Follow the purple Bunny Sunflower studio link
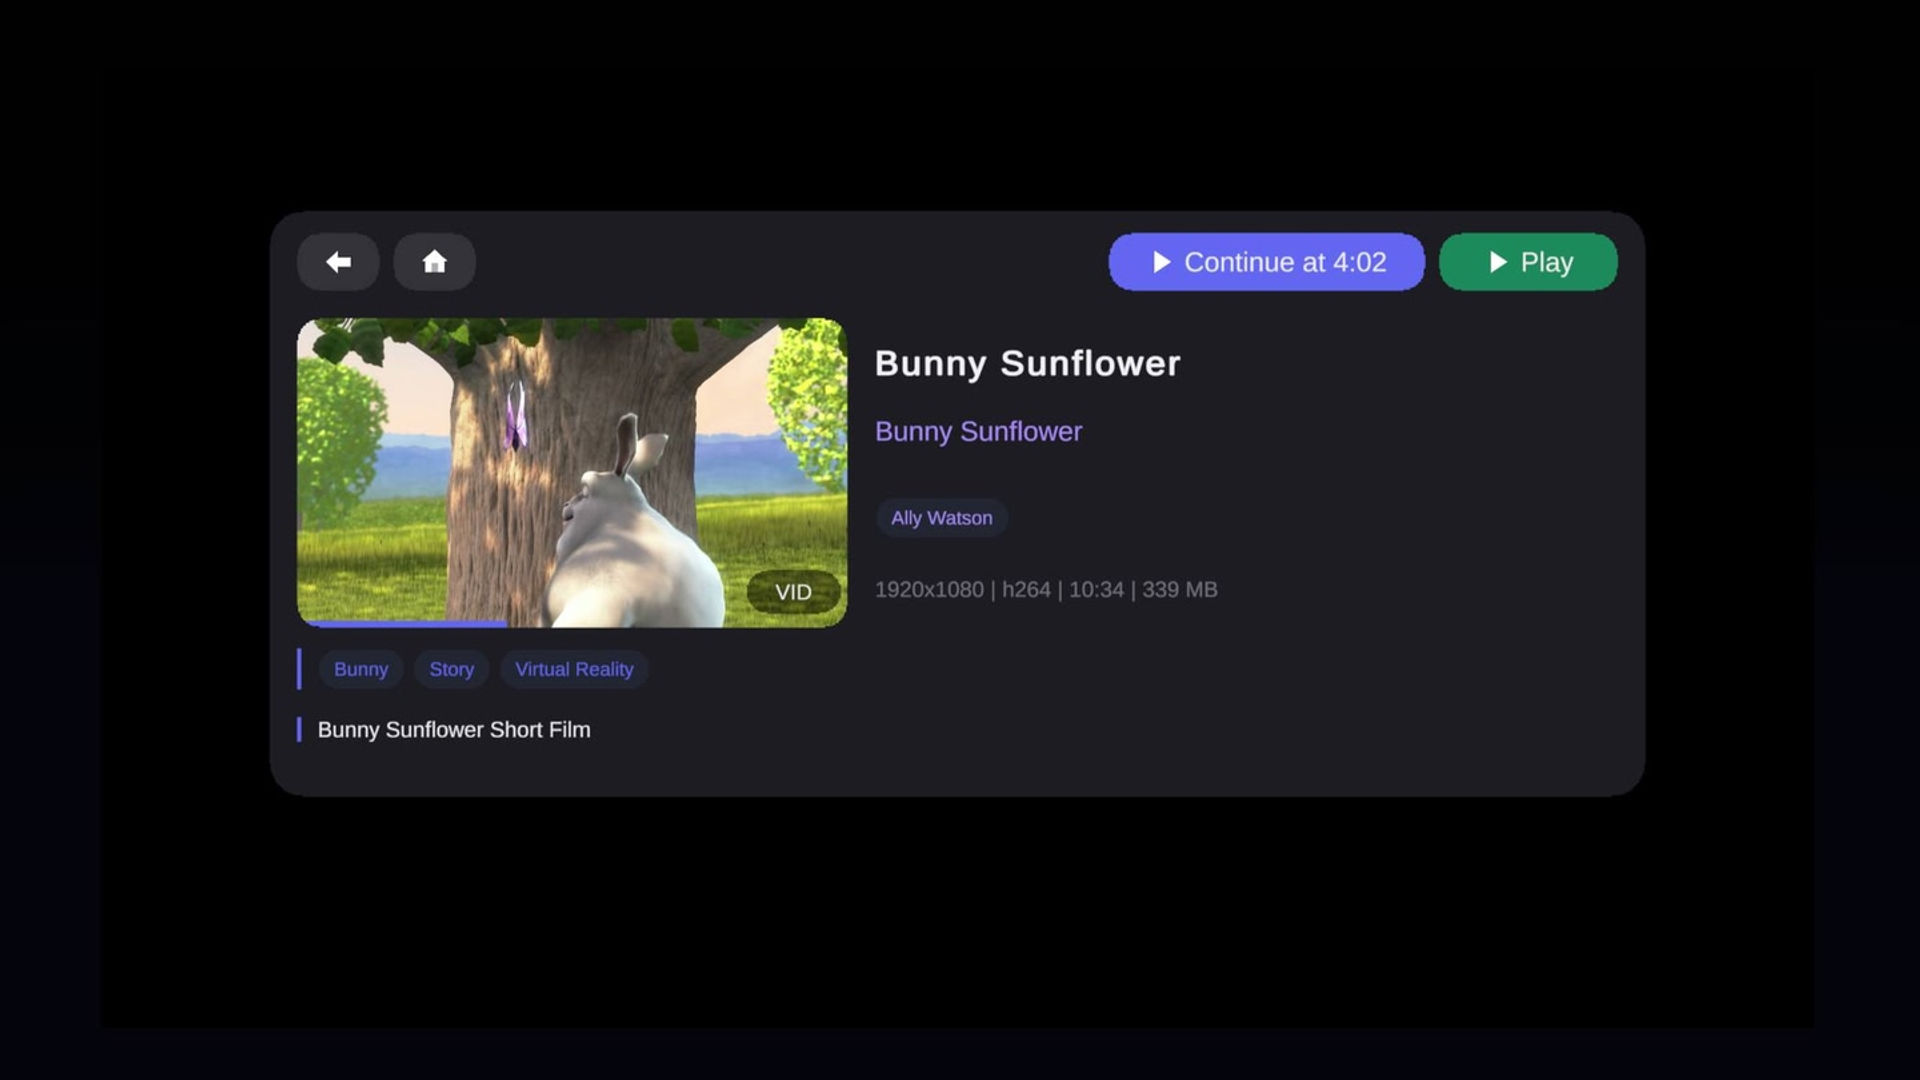Viewport: 1920px width, 1080px height. [x=978, y=431]
